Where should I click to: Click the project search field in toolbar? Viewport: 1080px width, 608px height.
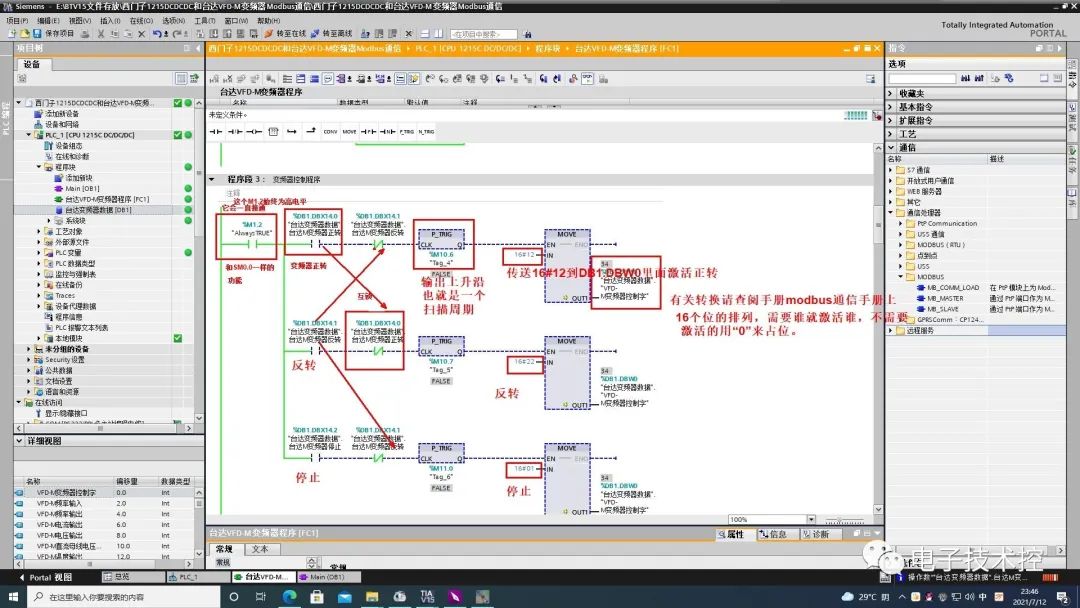pyautogui.click(x=483, y=34)
